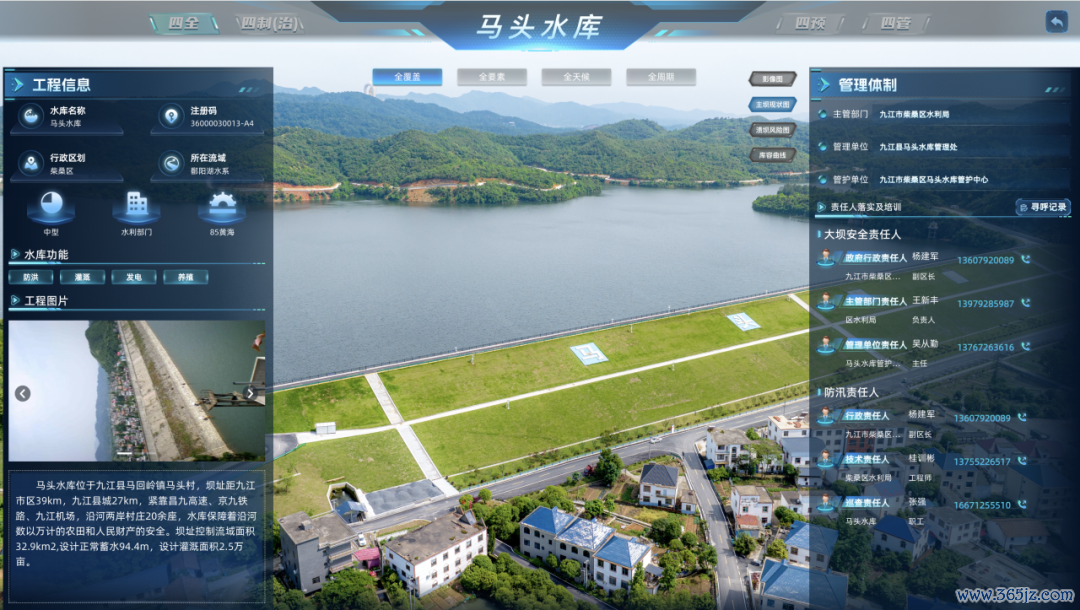The height and width of the screenshot is (610, 1080).
Task: Open the 四管 top tab
Action: 895,23
